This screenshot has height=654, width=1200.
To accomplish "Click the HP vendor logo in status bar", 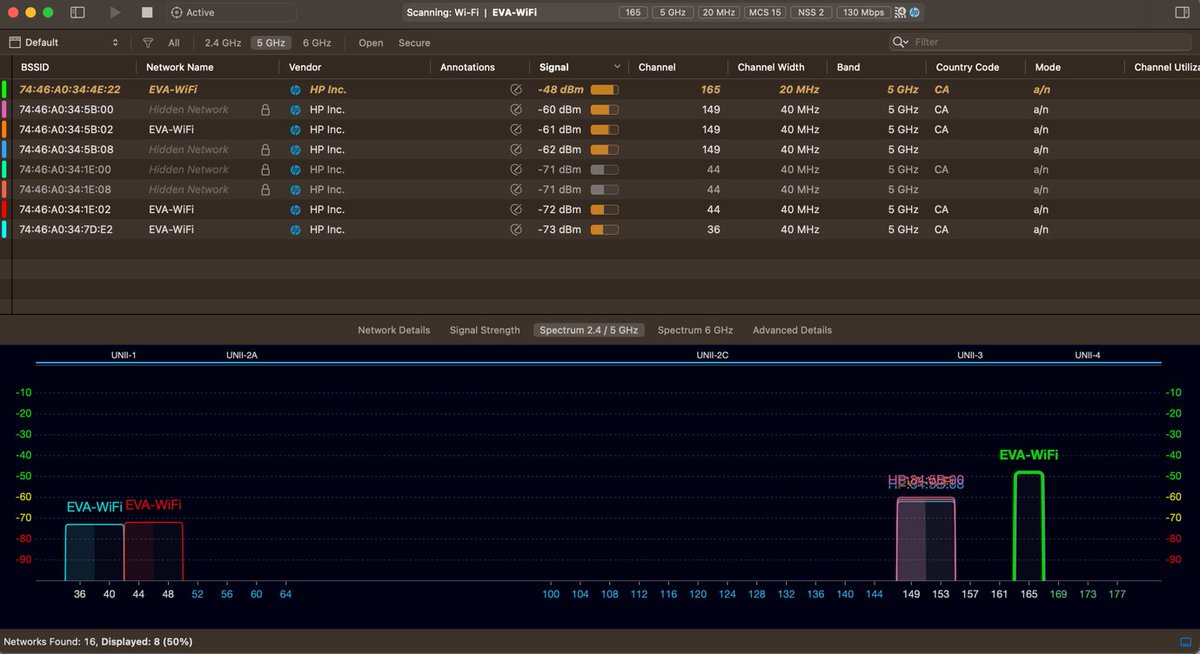I will tap(914, 13).
